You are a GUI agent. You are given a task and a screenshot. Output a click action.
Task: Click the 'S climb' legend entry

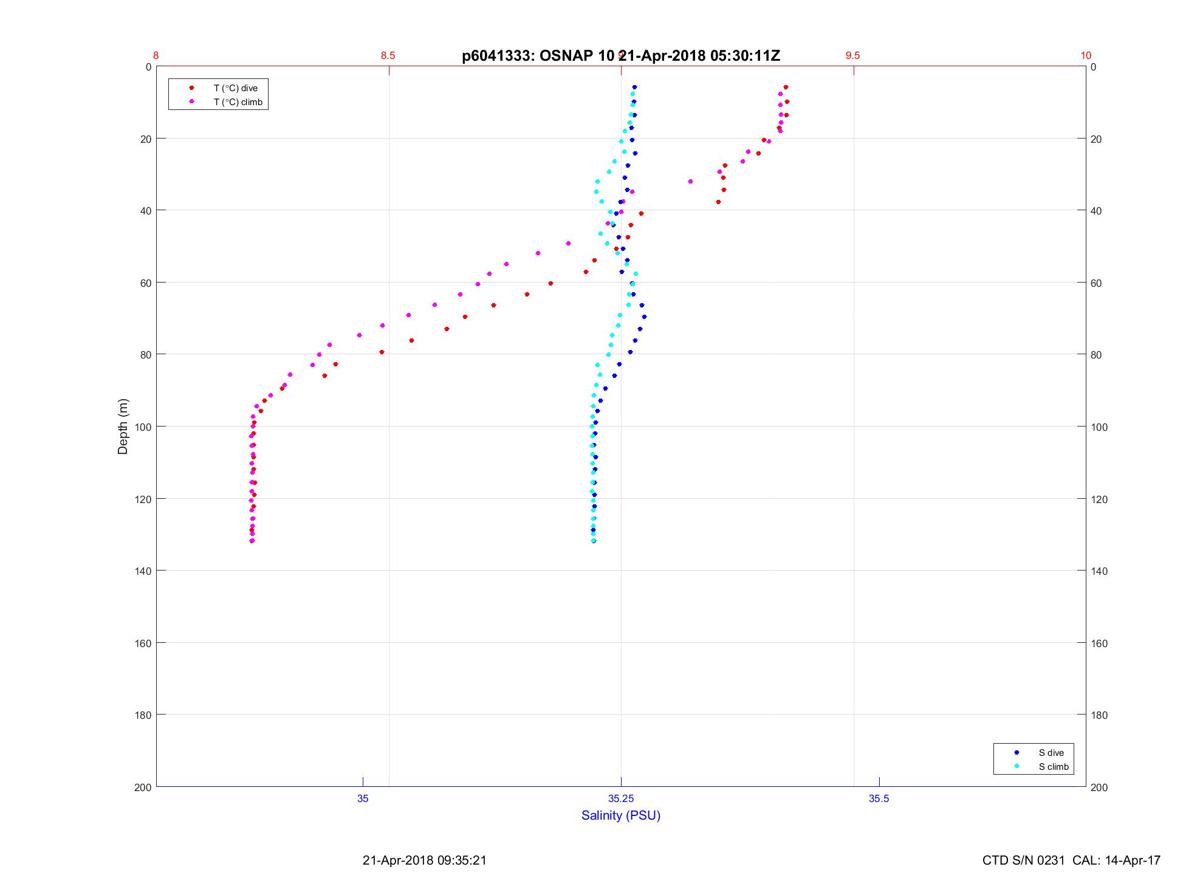coord(1054,766)
